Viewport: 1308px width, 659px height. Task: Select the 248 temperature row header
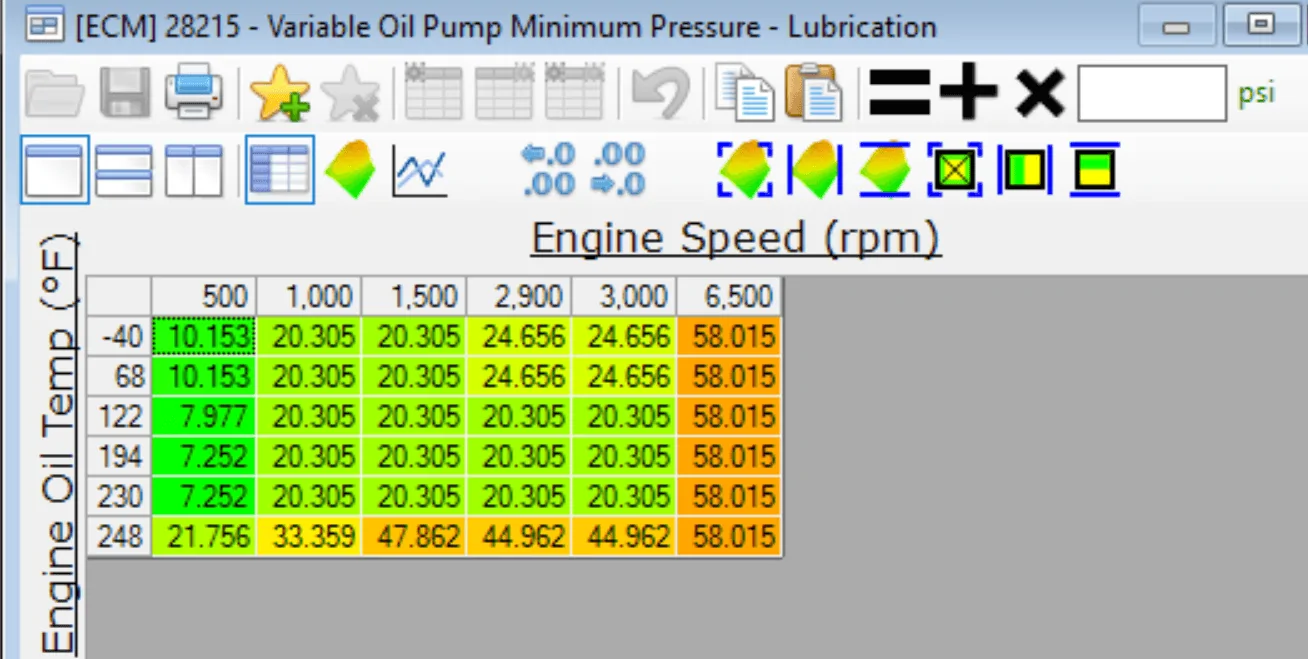(x=119, y=536)
